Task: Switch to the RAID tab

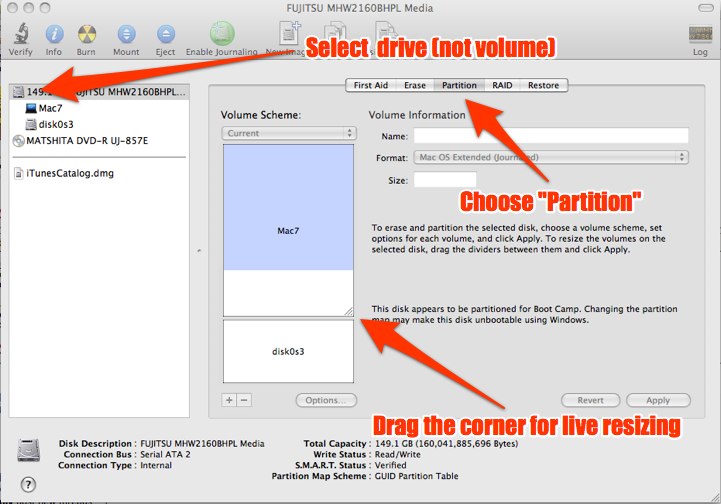Action: click(502, 85)
